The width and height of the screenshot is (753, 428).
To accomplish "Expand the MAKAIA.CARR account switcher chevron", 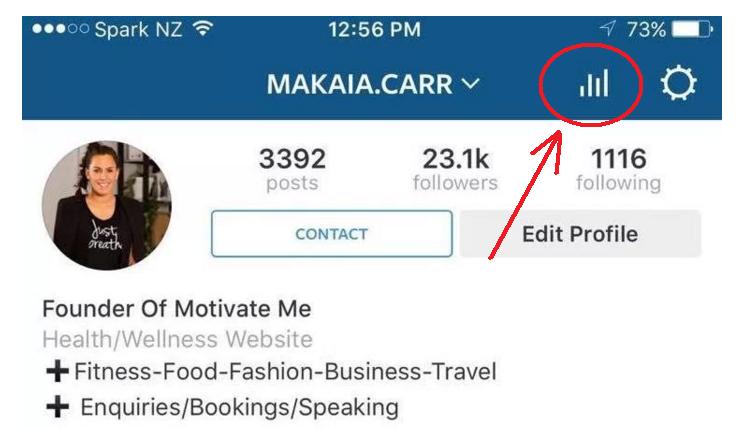I will [x=471, y=84].
